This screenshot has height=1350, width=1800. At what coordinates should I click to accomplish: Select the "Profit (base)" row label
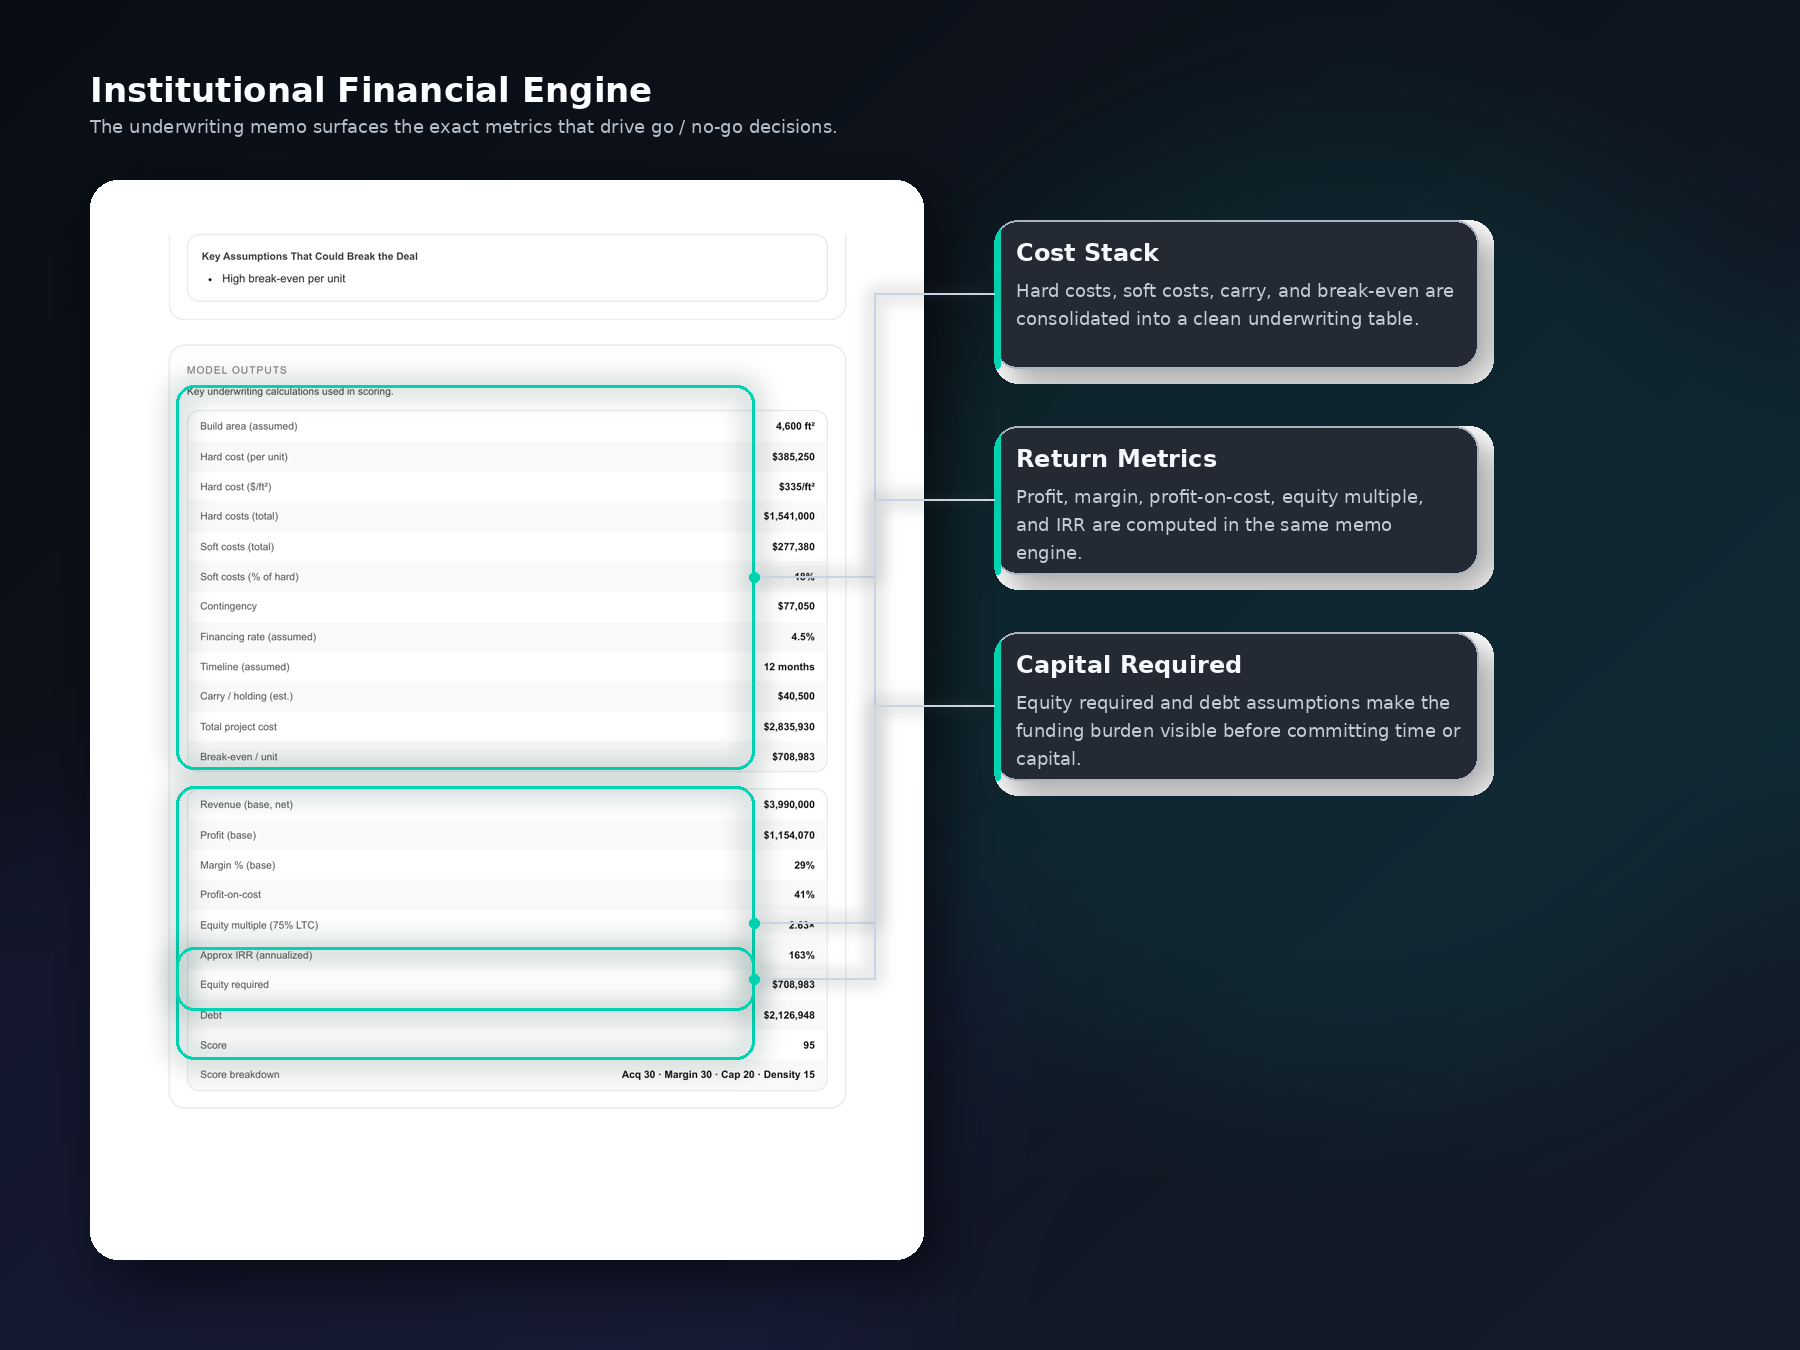(x=228, y=835)
